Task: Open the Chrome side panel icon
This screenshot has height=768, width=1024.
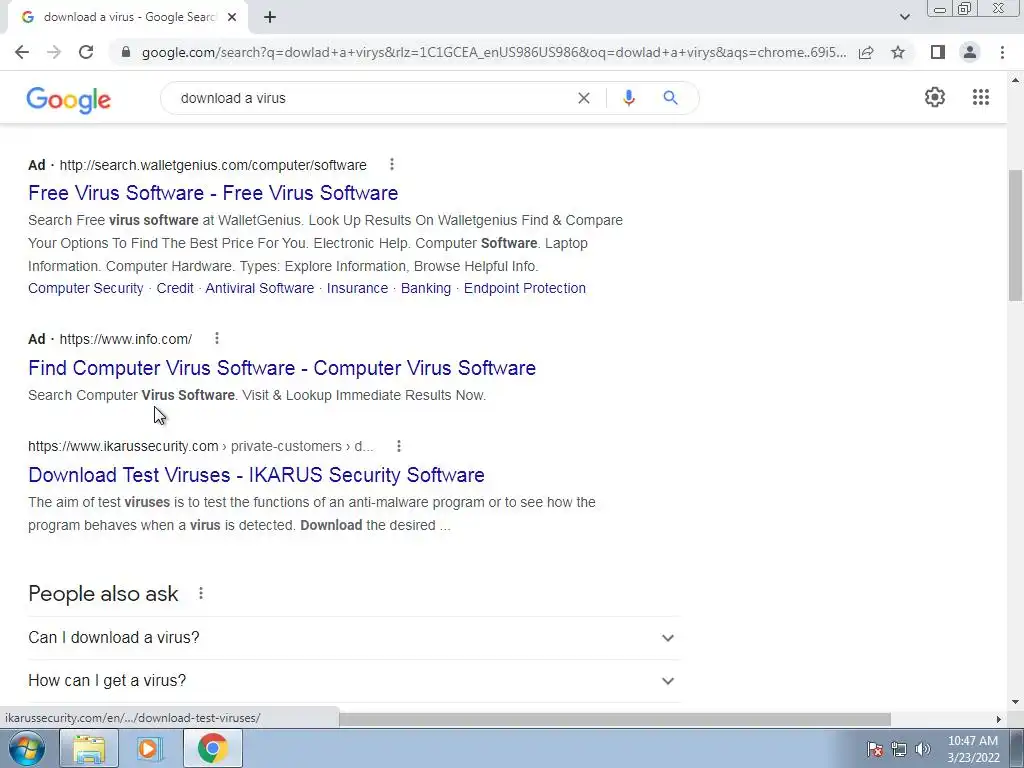Action: pos(938,52)
